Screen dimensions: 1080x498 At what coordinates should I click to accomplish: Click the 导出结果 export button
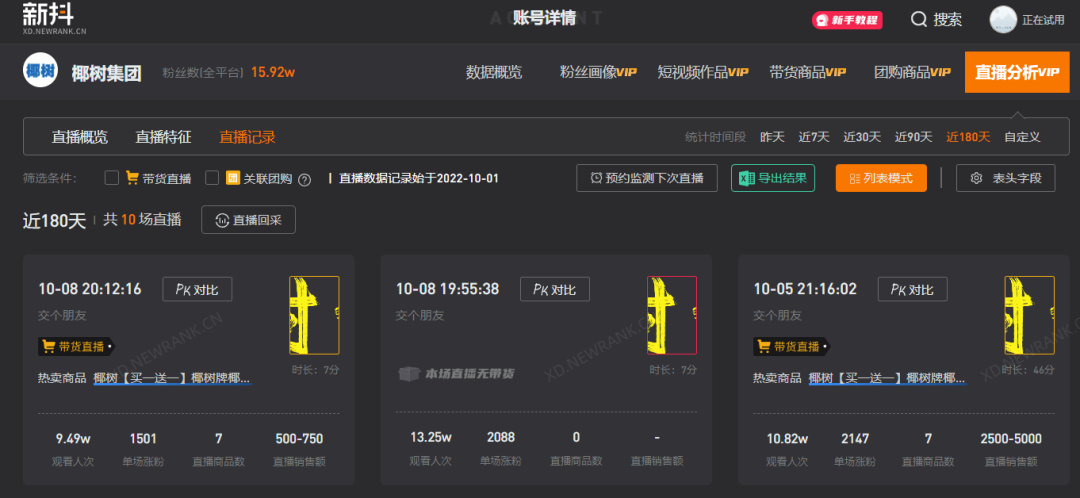[x=773, y=178]
